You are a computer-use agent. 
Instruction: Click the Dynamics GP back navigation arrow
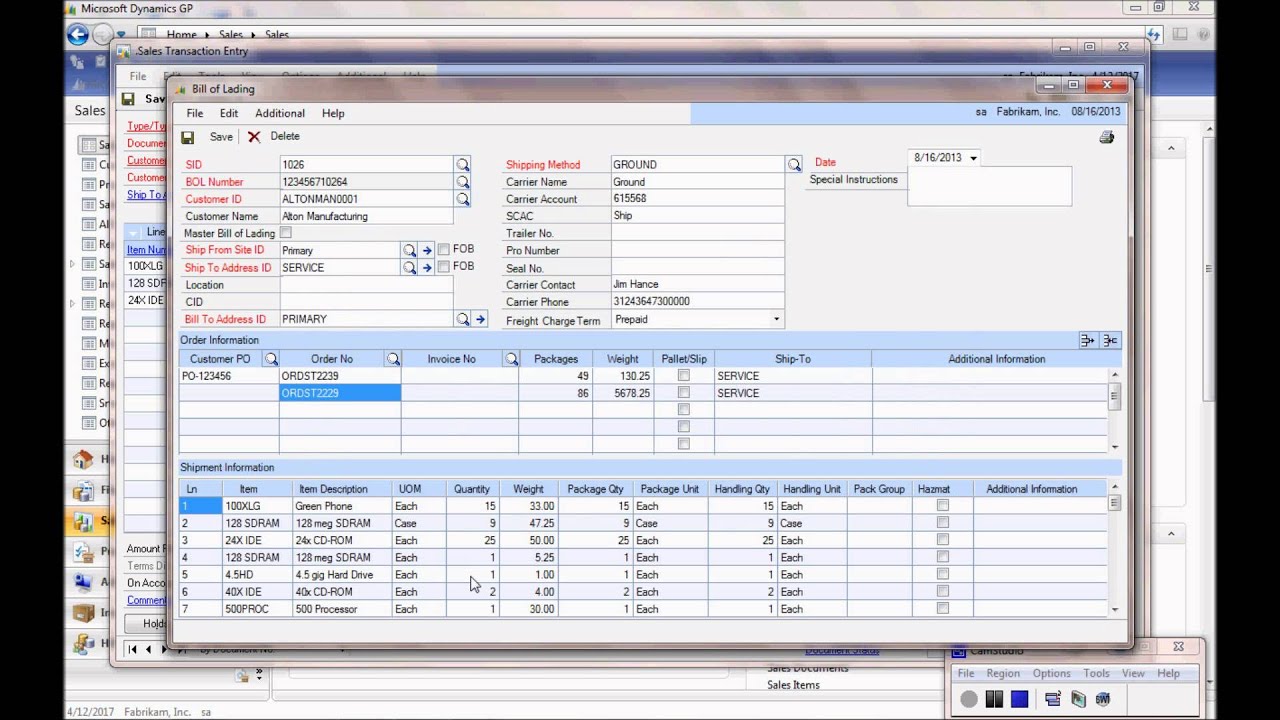pos(78,34)
